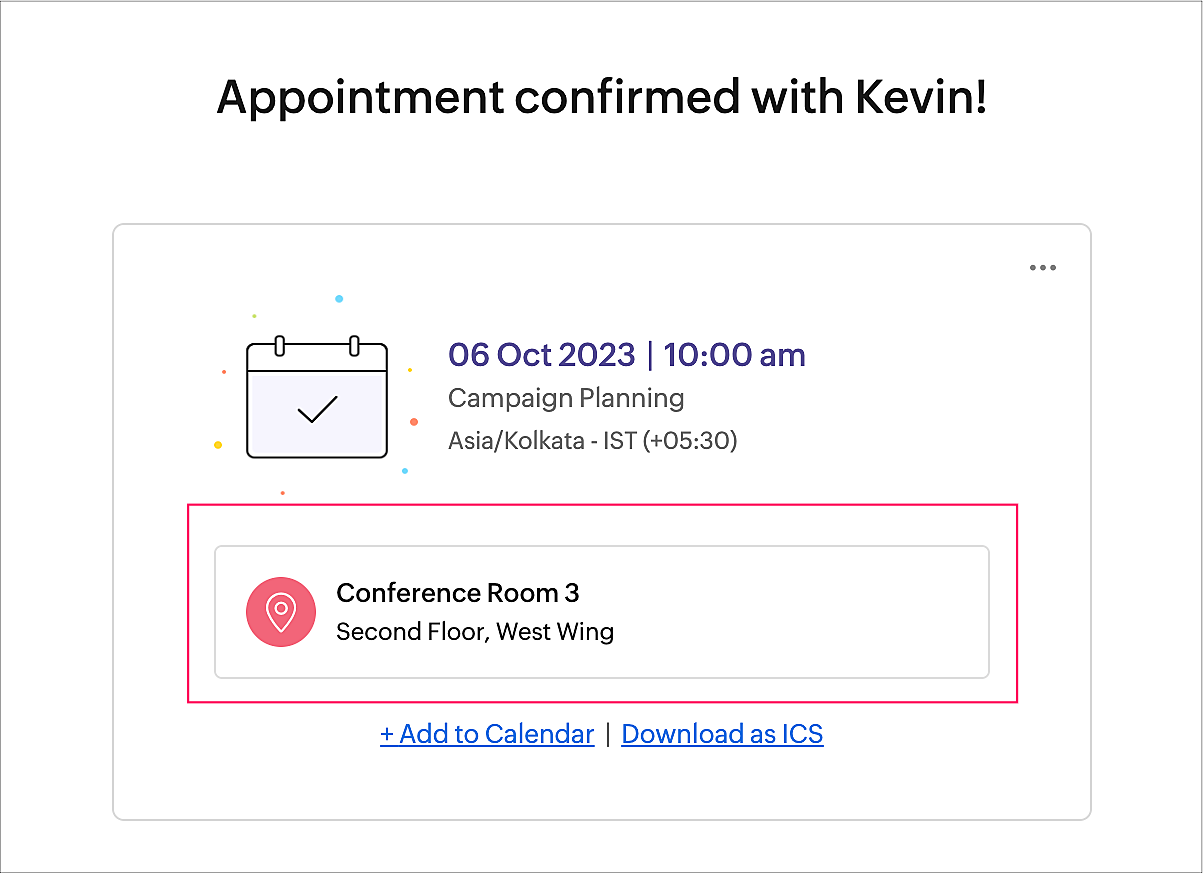
Task: Select the "06 Oct 2023" appointment date
Action: [541, 355]
